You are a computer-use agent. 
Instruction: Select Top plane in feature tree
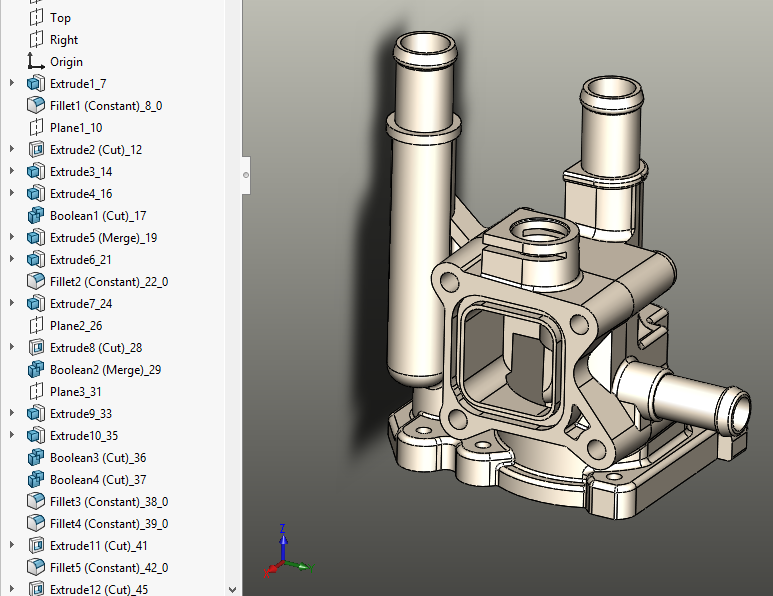pyautogui.click(x=60, y=17)
